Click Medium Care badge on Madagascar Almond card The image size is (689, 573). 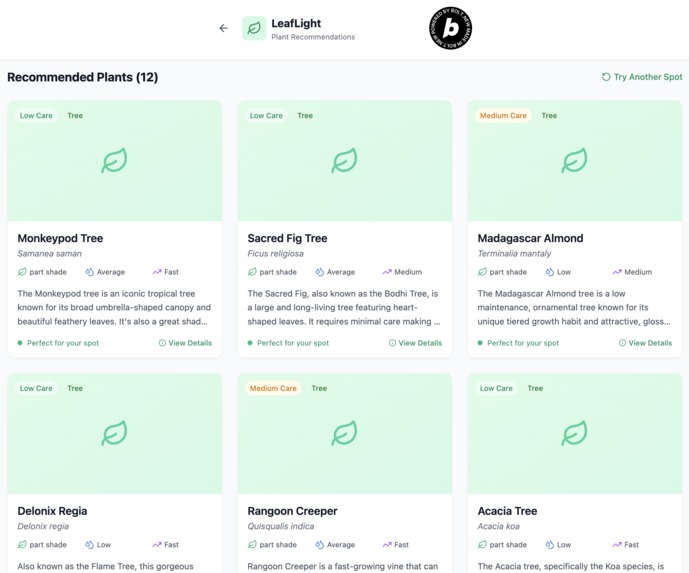pos(503,116)
